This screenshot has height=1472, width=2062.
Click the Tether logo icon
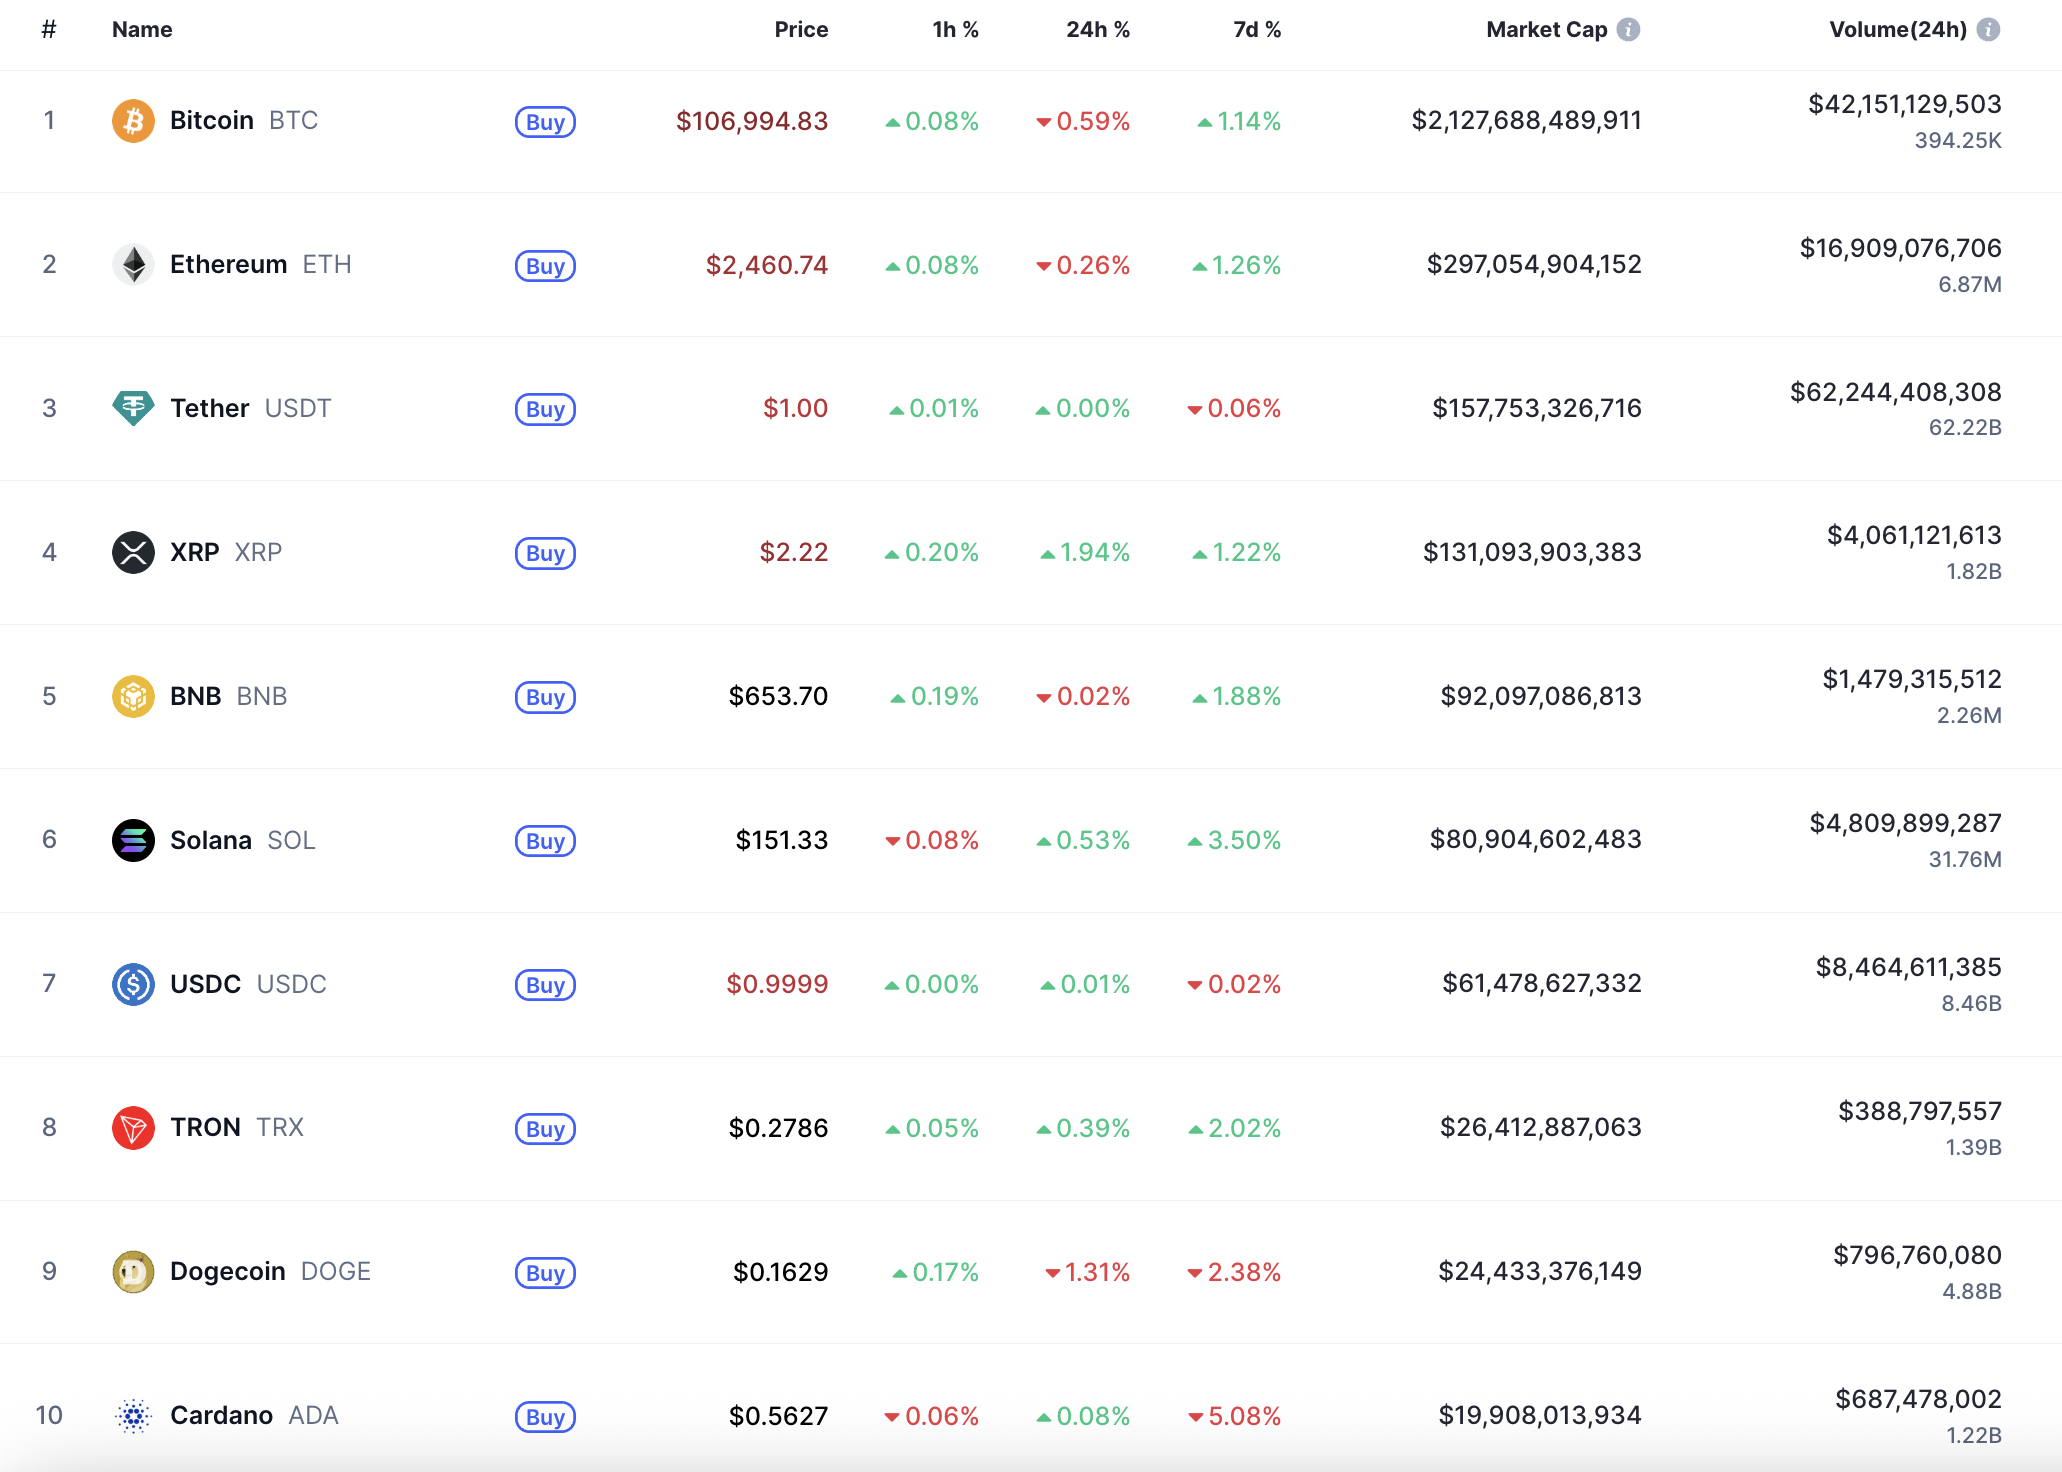[133, 408]
